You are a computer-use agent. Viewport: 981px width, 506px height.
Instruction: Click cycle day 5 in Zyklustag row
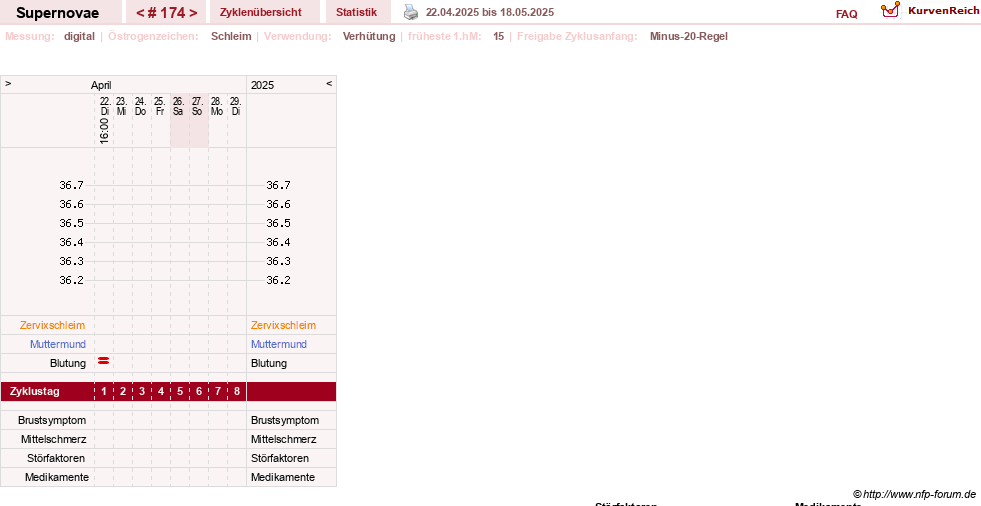pyautogui.click(x=180, y=392)
